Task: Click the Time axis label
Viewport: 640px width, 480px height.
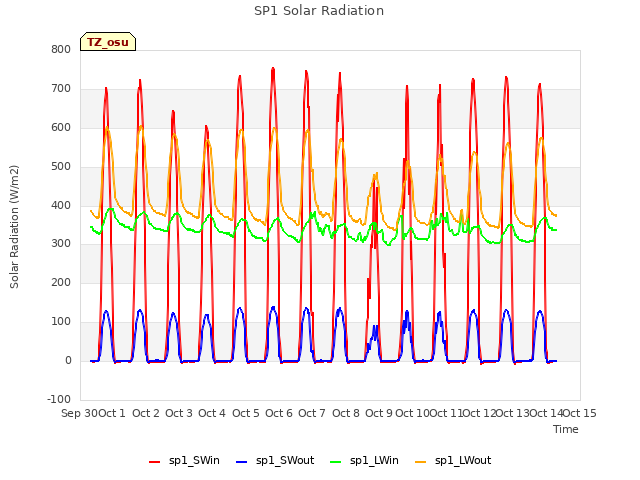Action: tap(566, 429)
